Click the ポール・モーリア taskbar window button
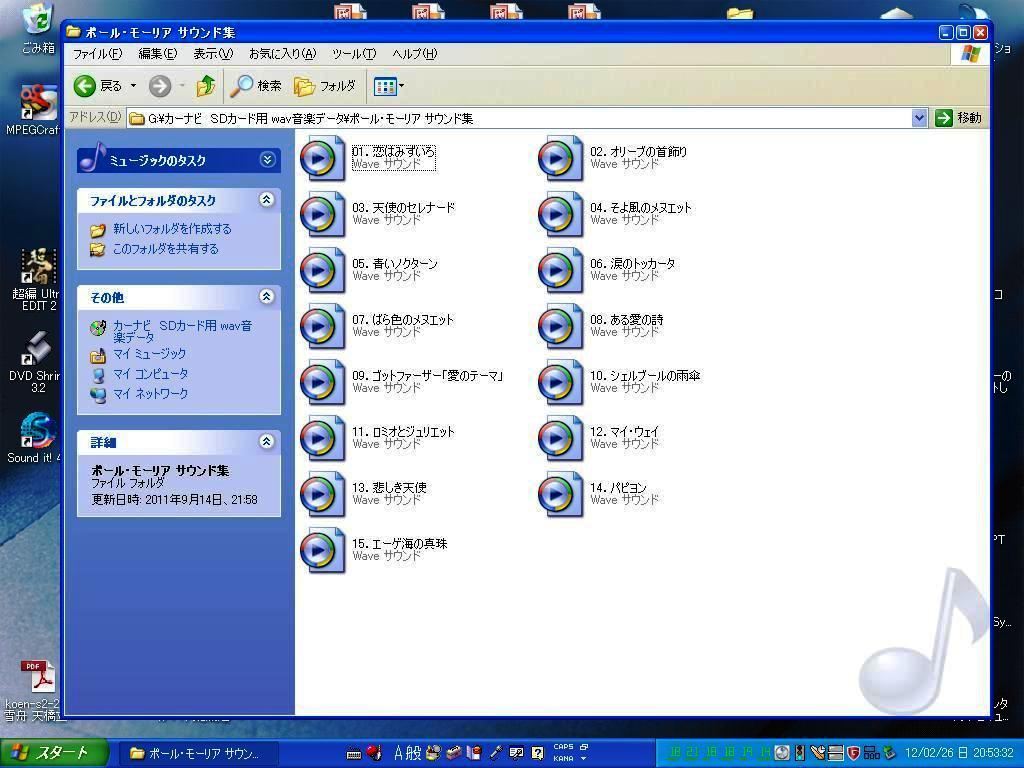 199,754
